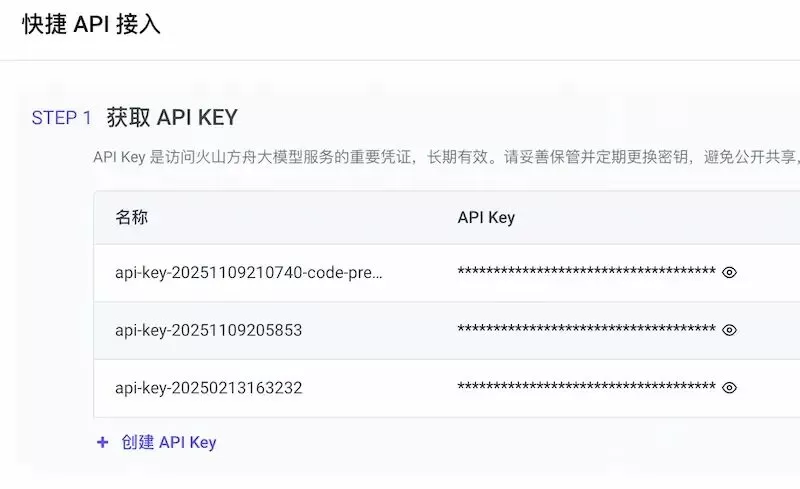Open the 创建 API Key link
800x489 pixels.
(169, 442)
